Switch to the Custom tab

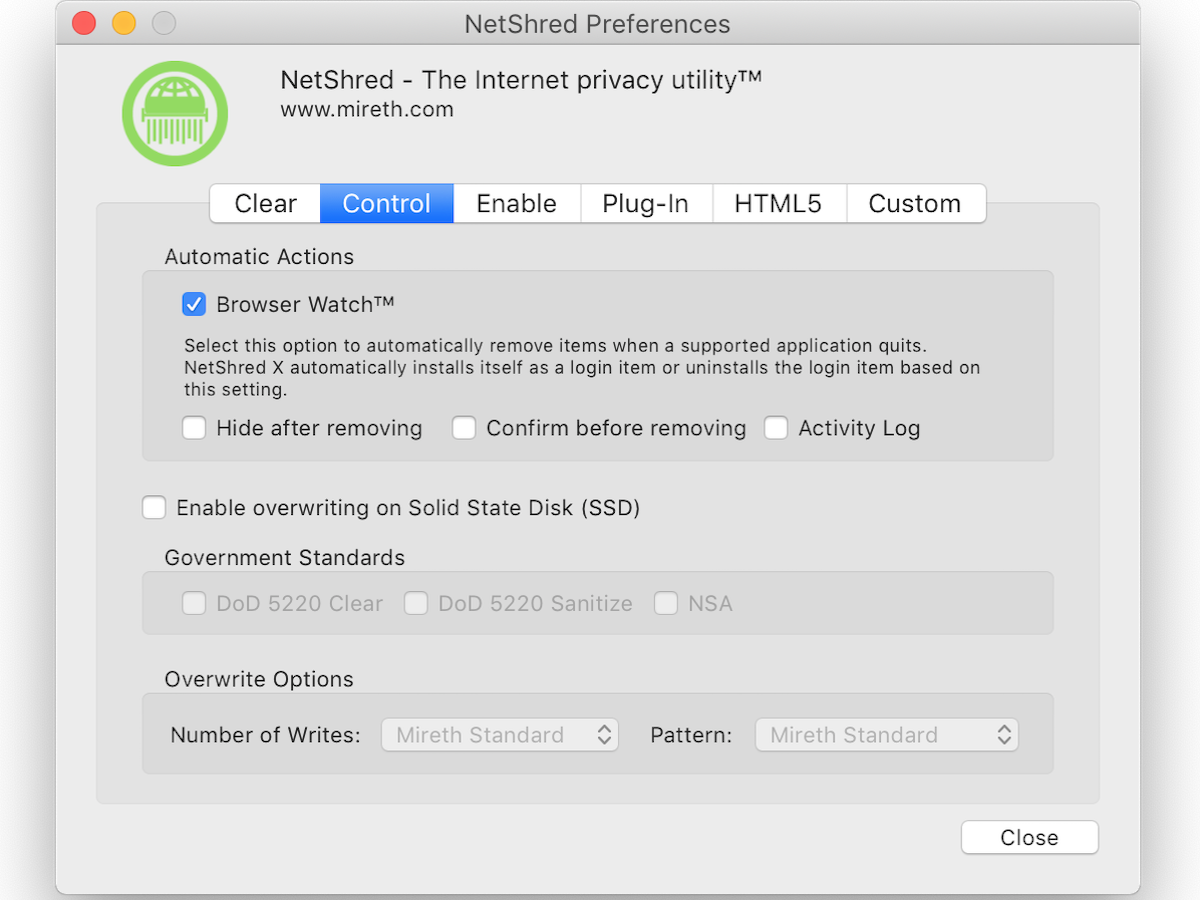point(914,204)
